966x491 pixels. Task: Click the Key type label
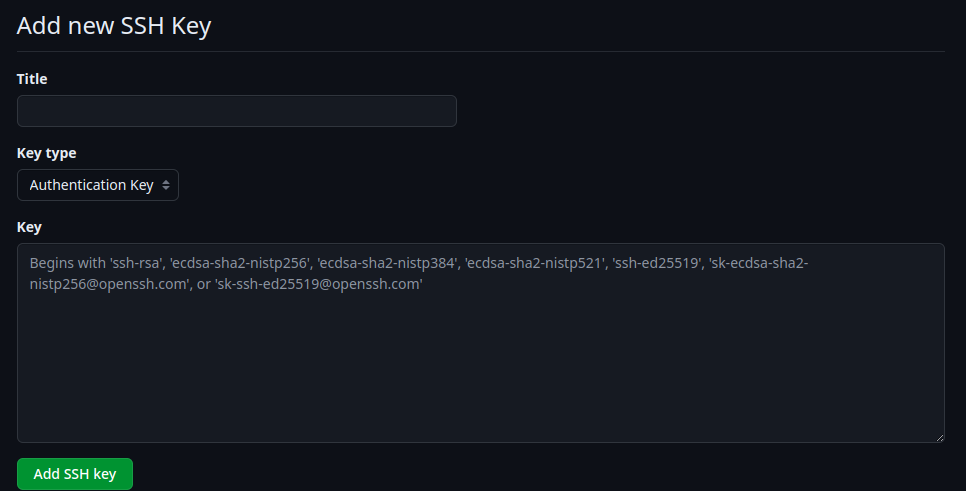tap(46, 153)
